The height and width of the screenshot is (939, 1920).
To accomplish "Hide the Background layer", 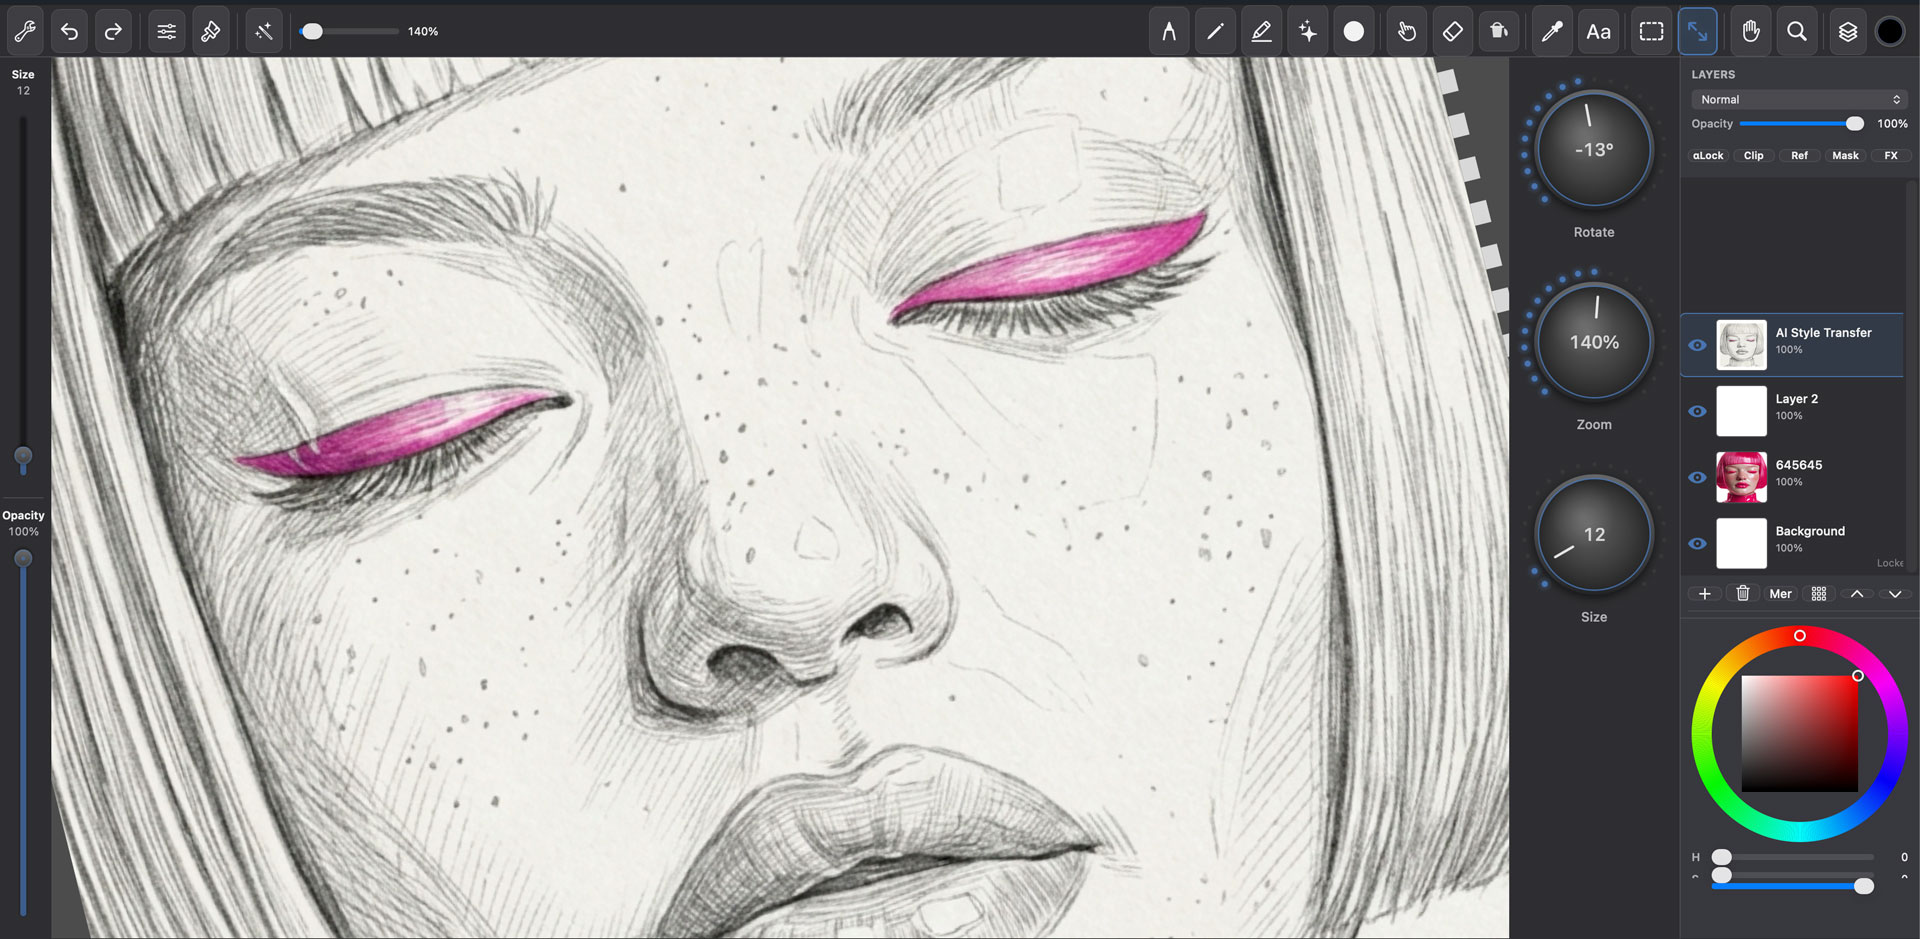I will point(1697,543).
